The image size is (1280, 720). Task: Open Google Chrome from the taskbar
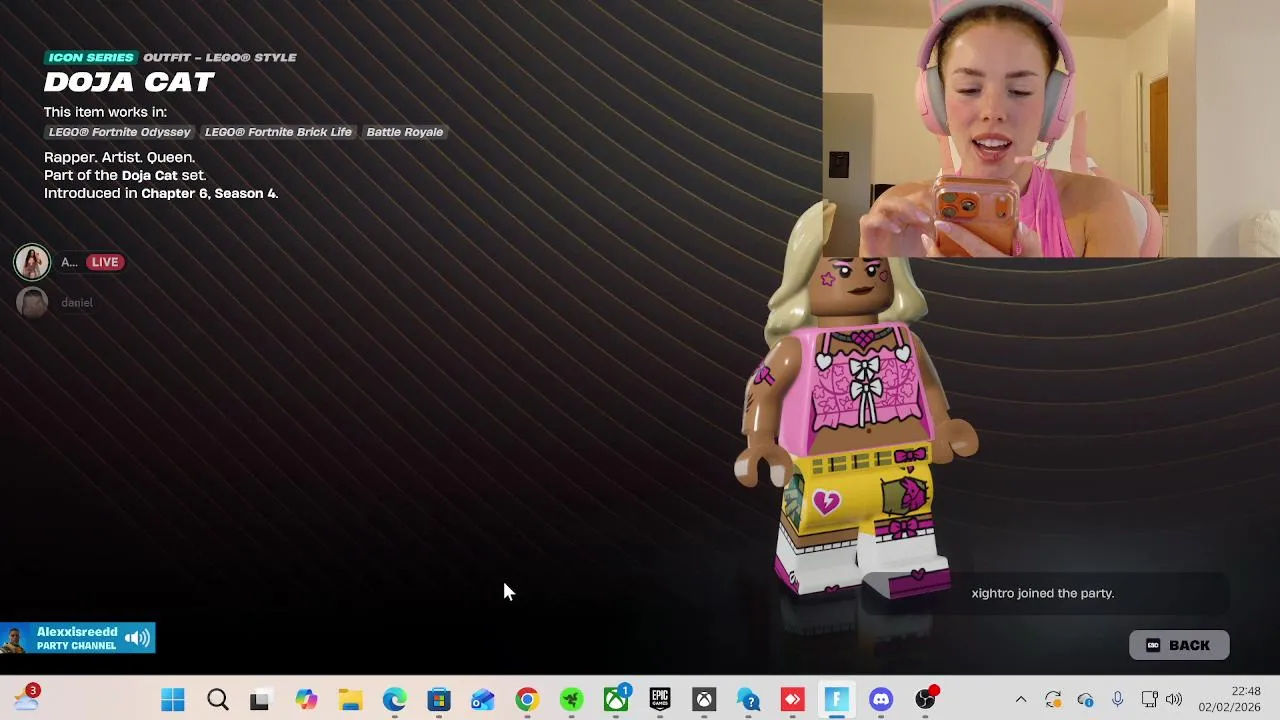click(527, 700)
